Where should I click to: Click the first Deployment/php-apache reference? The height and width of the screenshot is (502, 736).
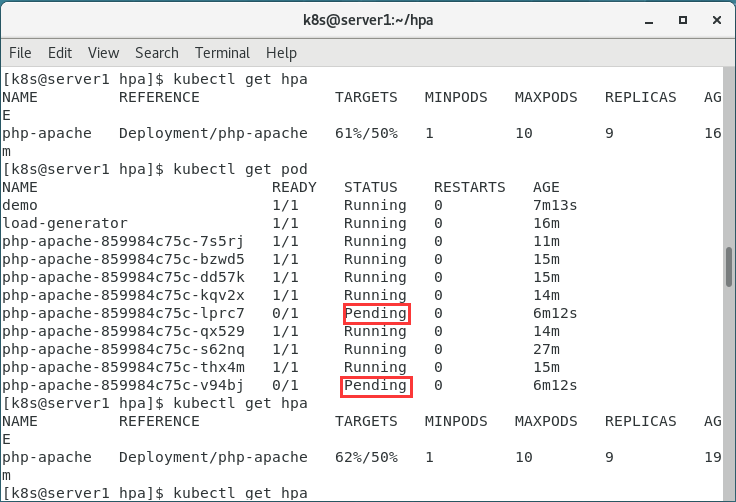[213, 133]
